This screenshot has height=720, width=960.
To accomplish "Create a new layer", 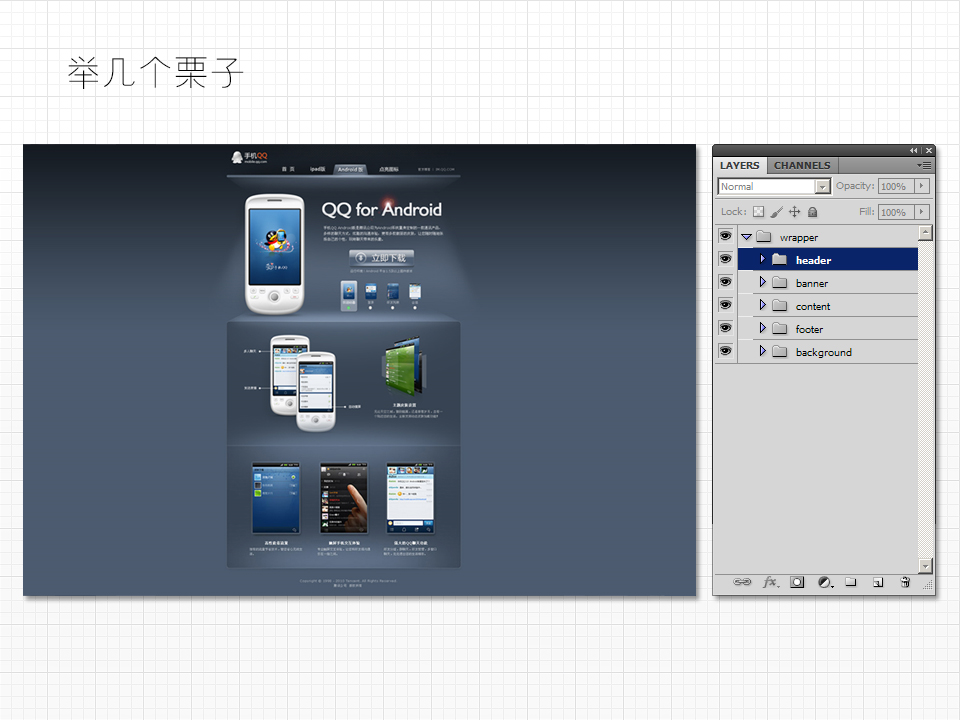I will (x=878, y=582).
